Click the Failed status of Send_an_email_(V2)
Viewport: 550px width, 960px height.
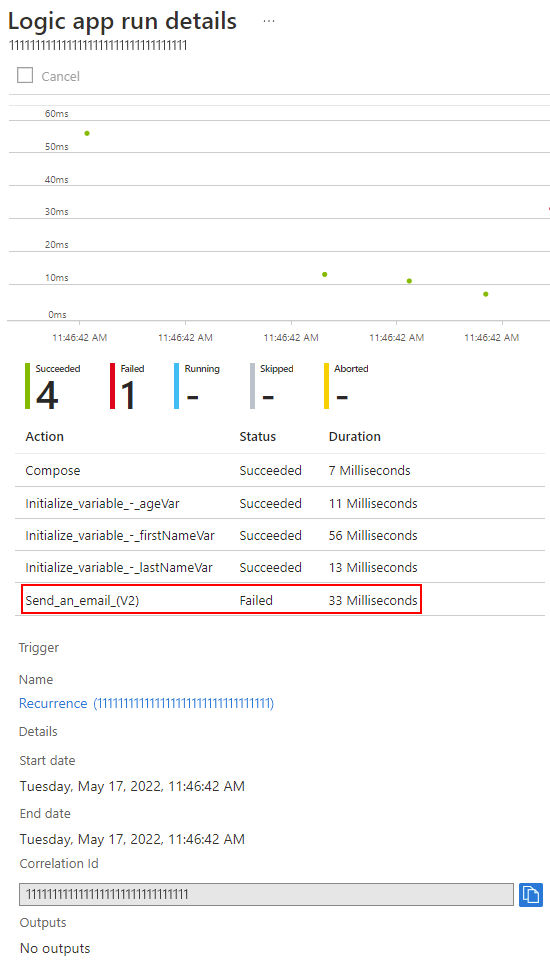click(256, 601)
